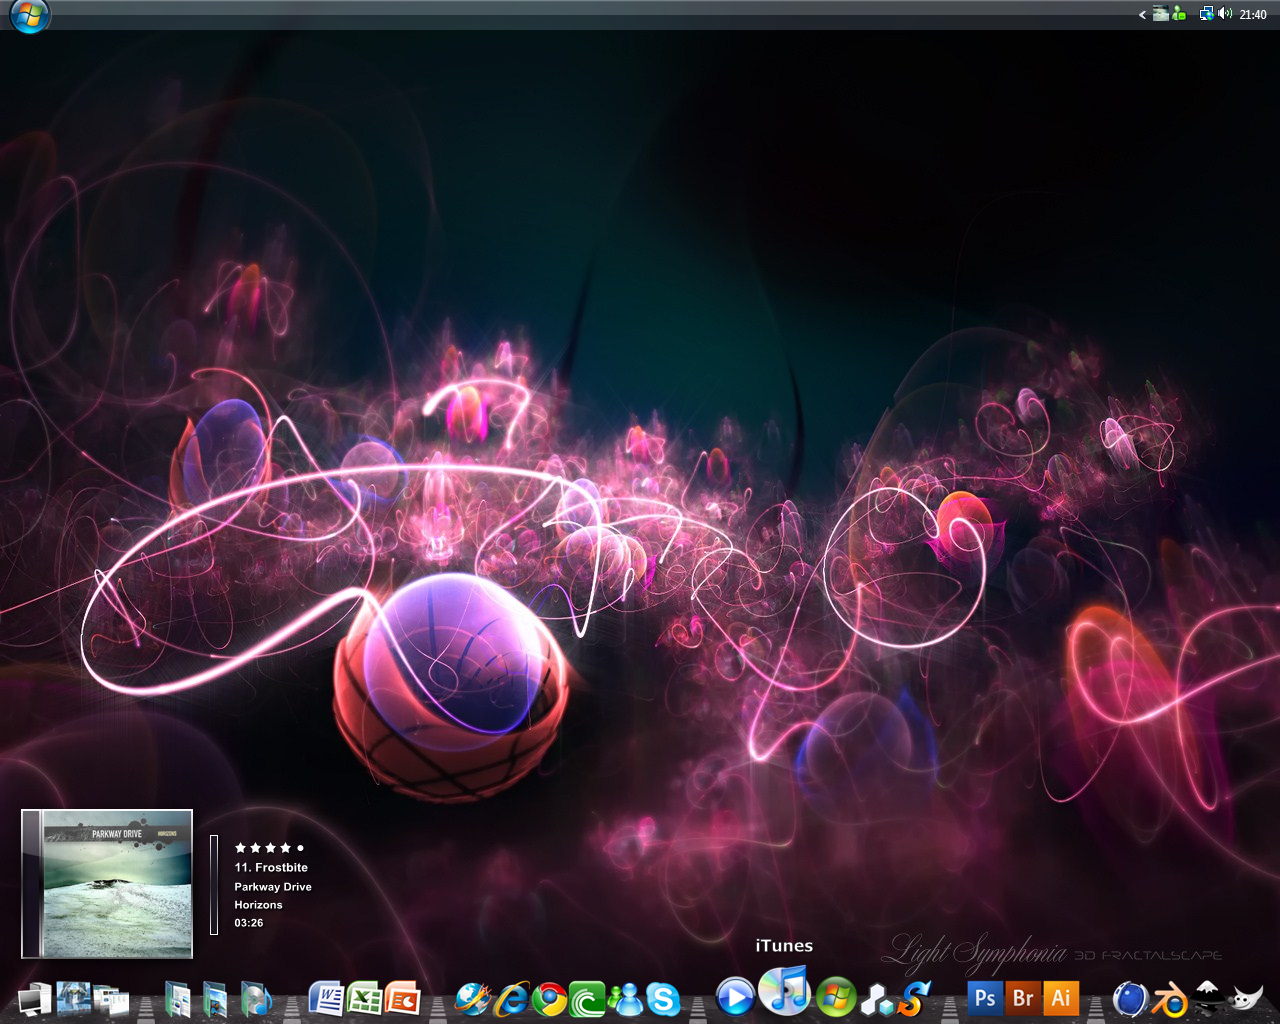The width and height of the screenshot is (1280, 1024).
Task: Click the '11. Frostbite' track title
Action: coord(271,867)
